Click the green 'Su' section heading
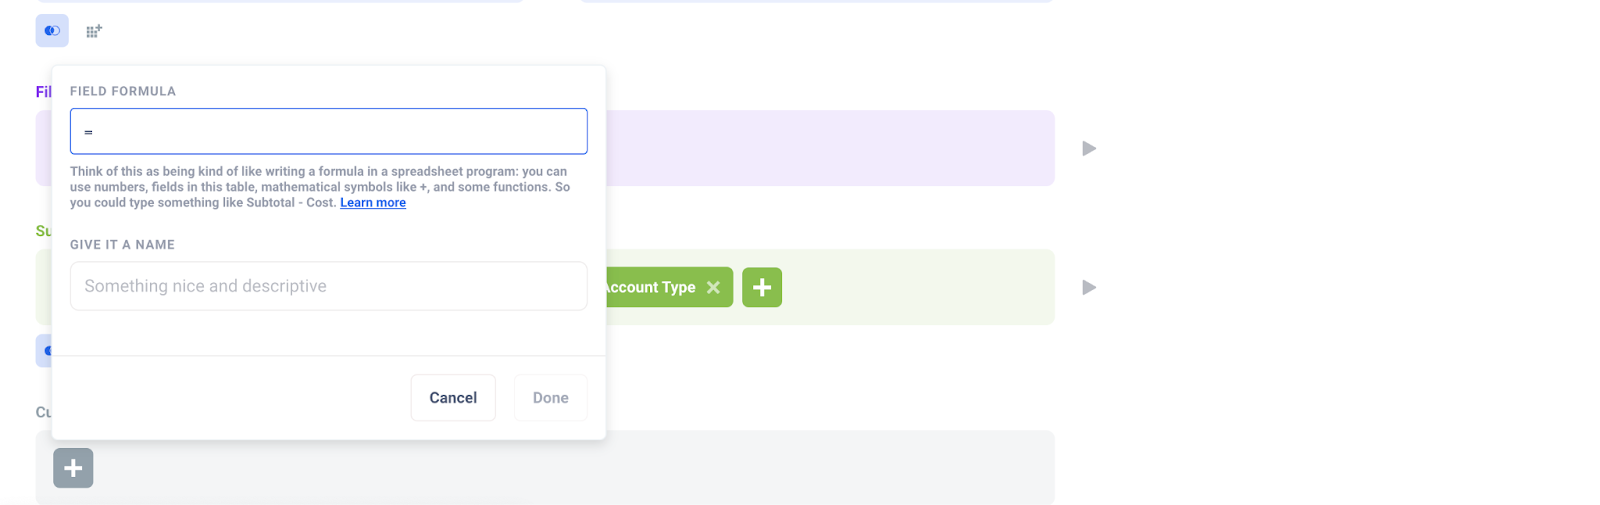 pos(44,231)
